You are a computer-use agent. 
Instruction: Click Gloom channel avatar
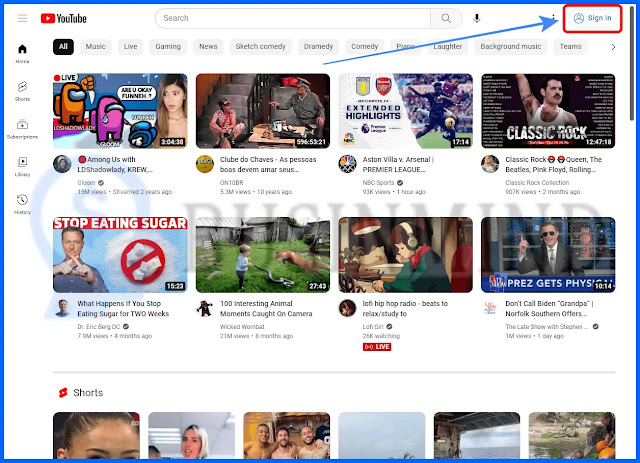(62, 164)
